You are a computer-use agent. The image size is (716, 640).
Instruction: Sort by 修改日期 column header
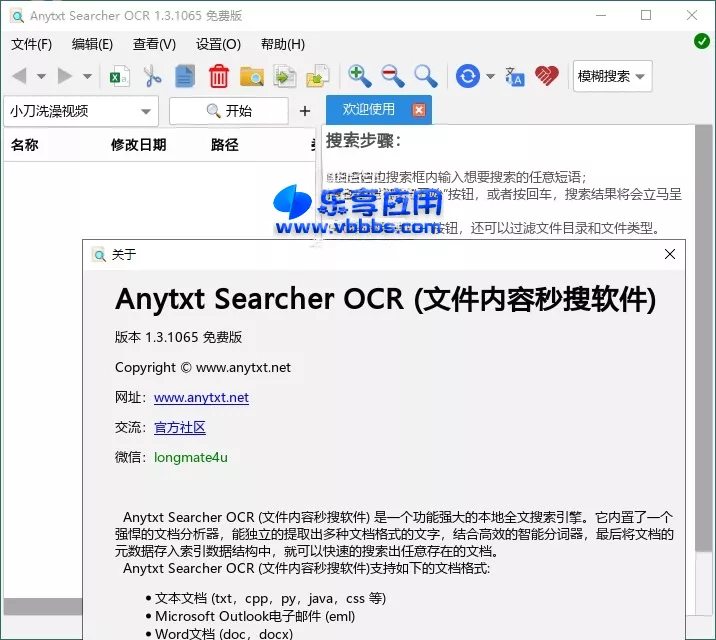138,145
